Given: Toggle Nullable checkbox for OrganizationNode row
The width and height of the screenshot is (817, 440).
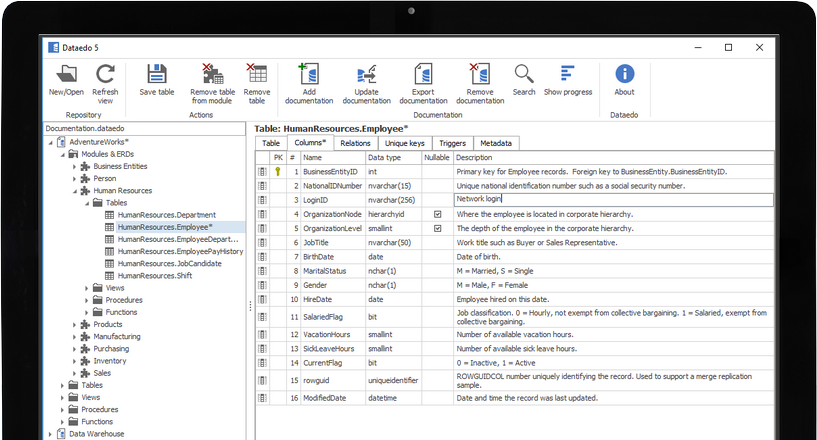Looking at the screenshot, I should coord(437,214).
